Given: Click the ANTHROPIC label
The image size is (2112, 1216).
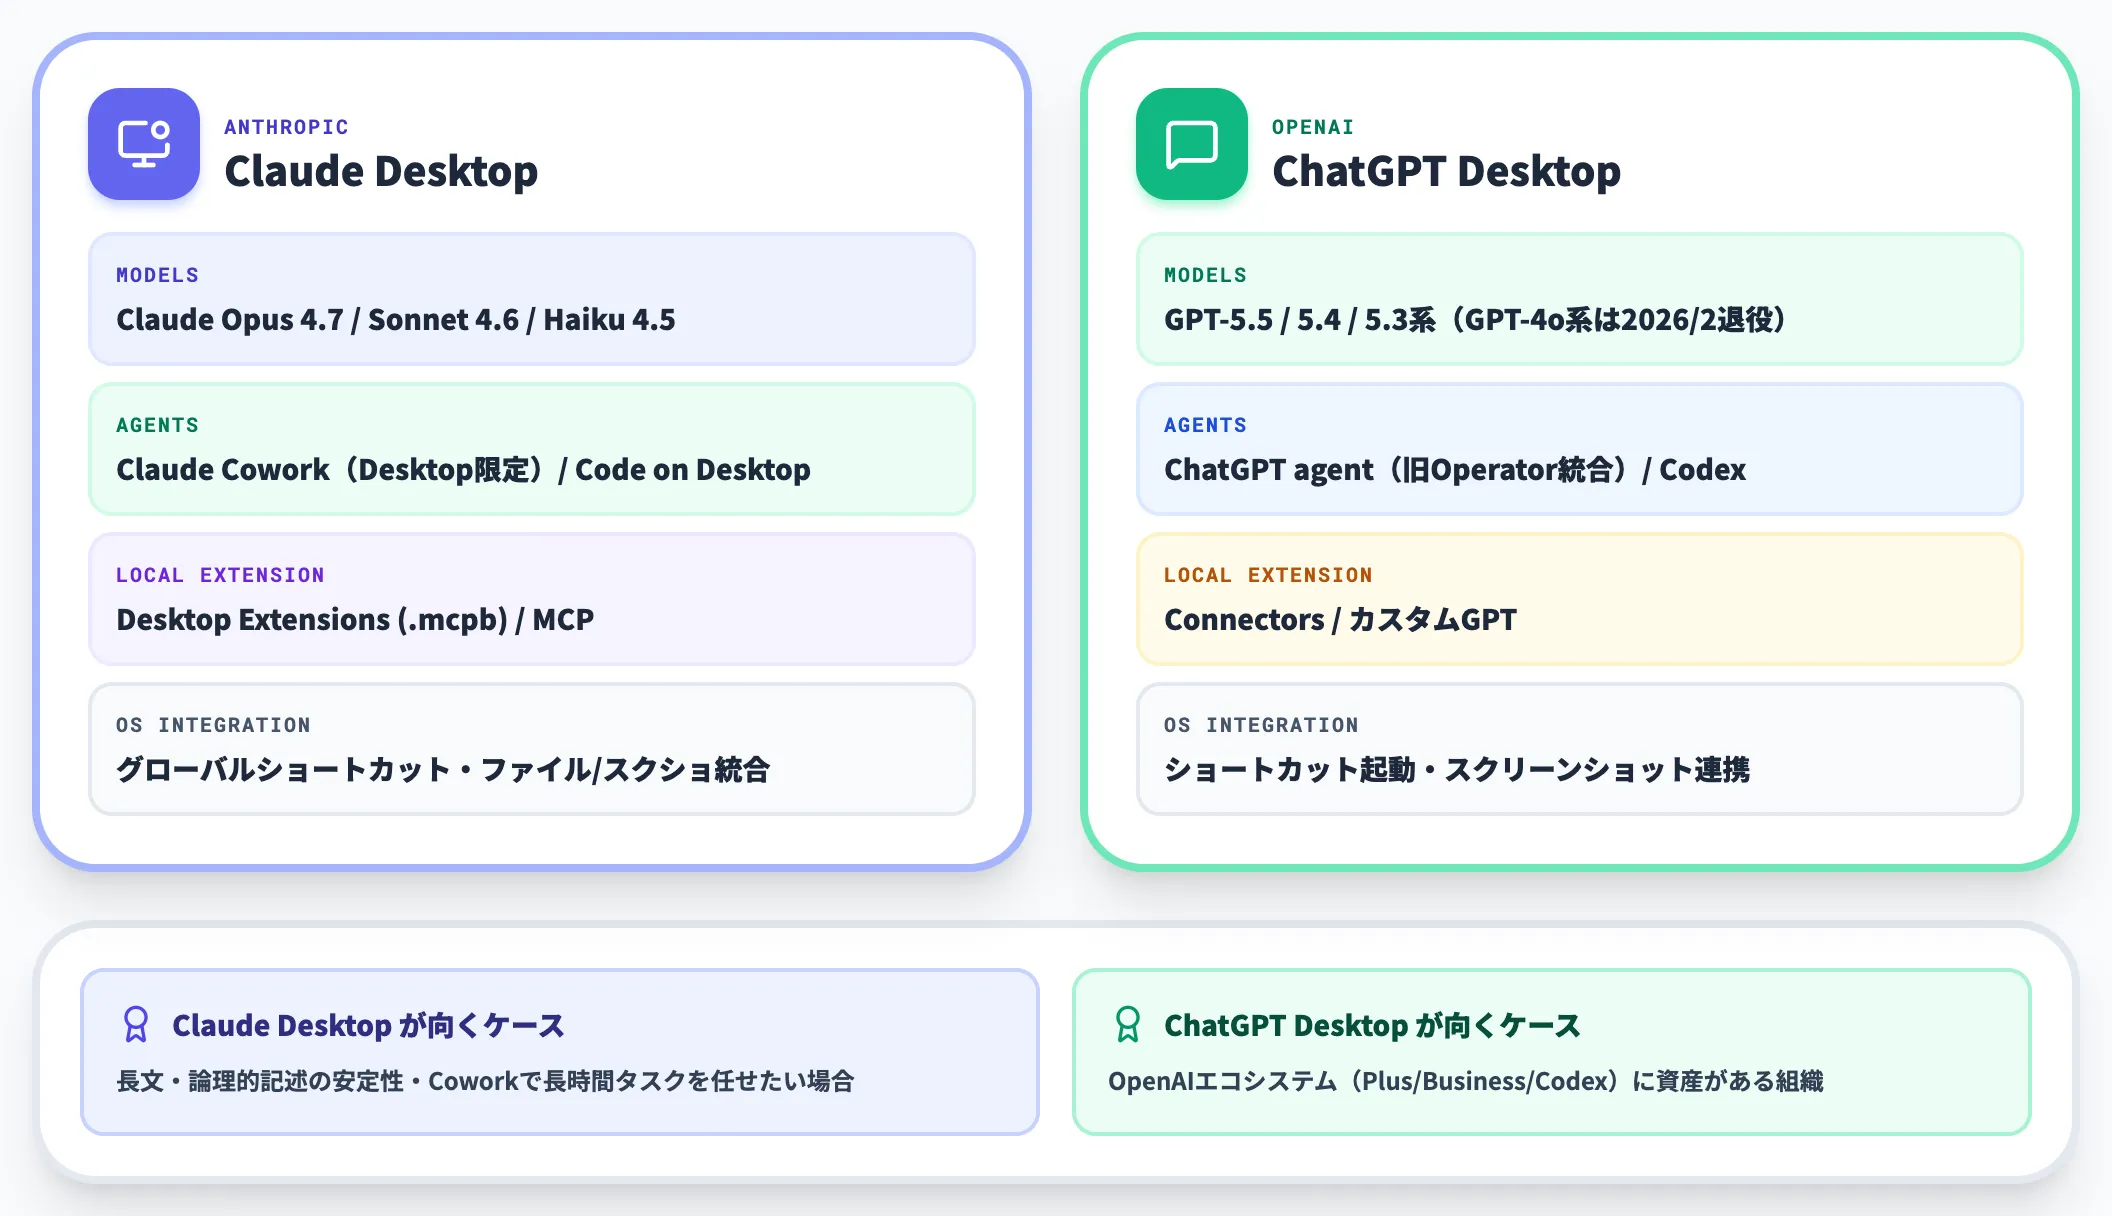Looking at the screenshot, I should pyautogui.click(x=286, y=127).
